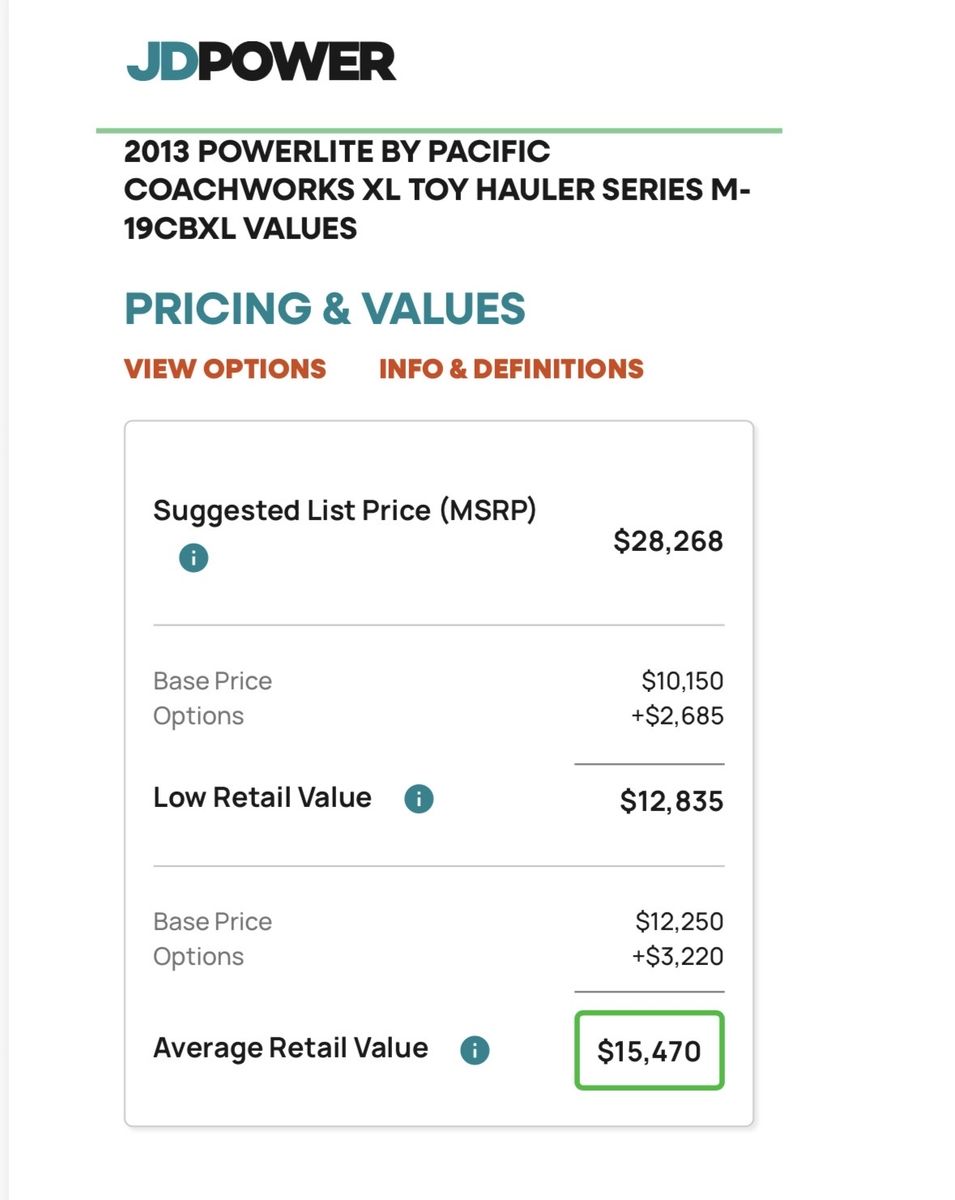Click the +$2,685 options amount

point(677,716)
